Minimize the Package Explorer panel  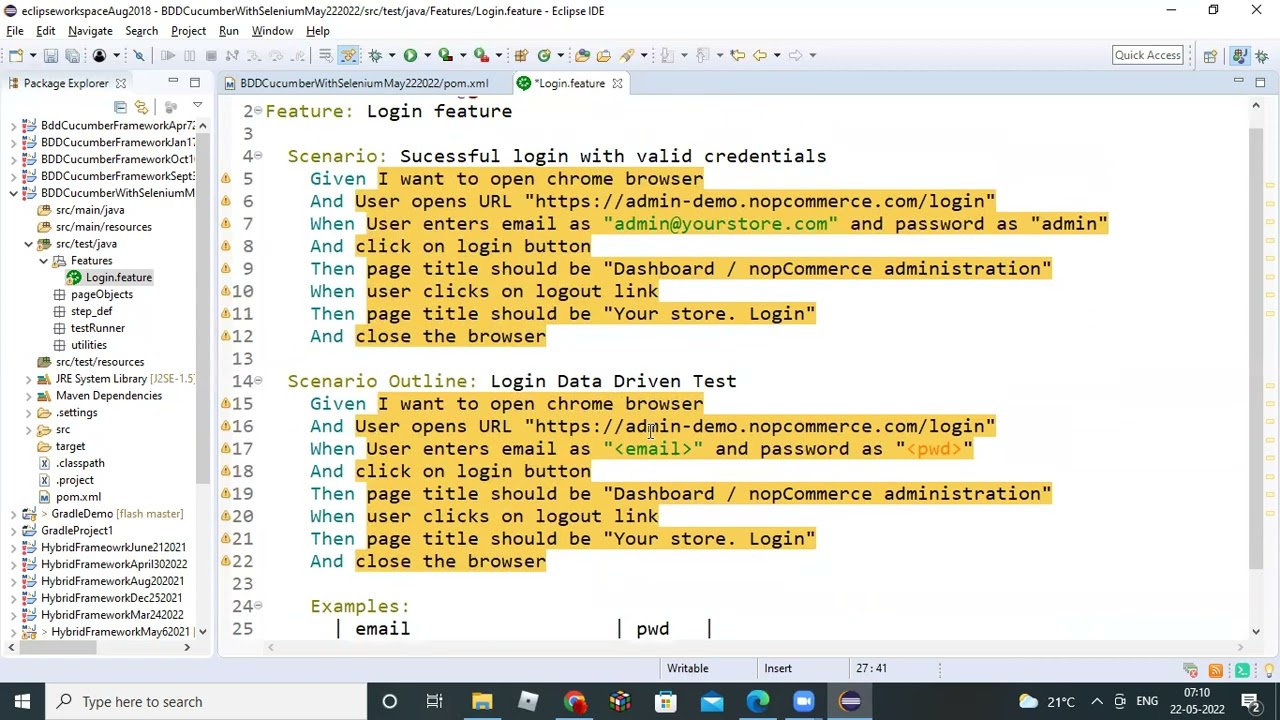(173, 82)
